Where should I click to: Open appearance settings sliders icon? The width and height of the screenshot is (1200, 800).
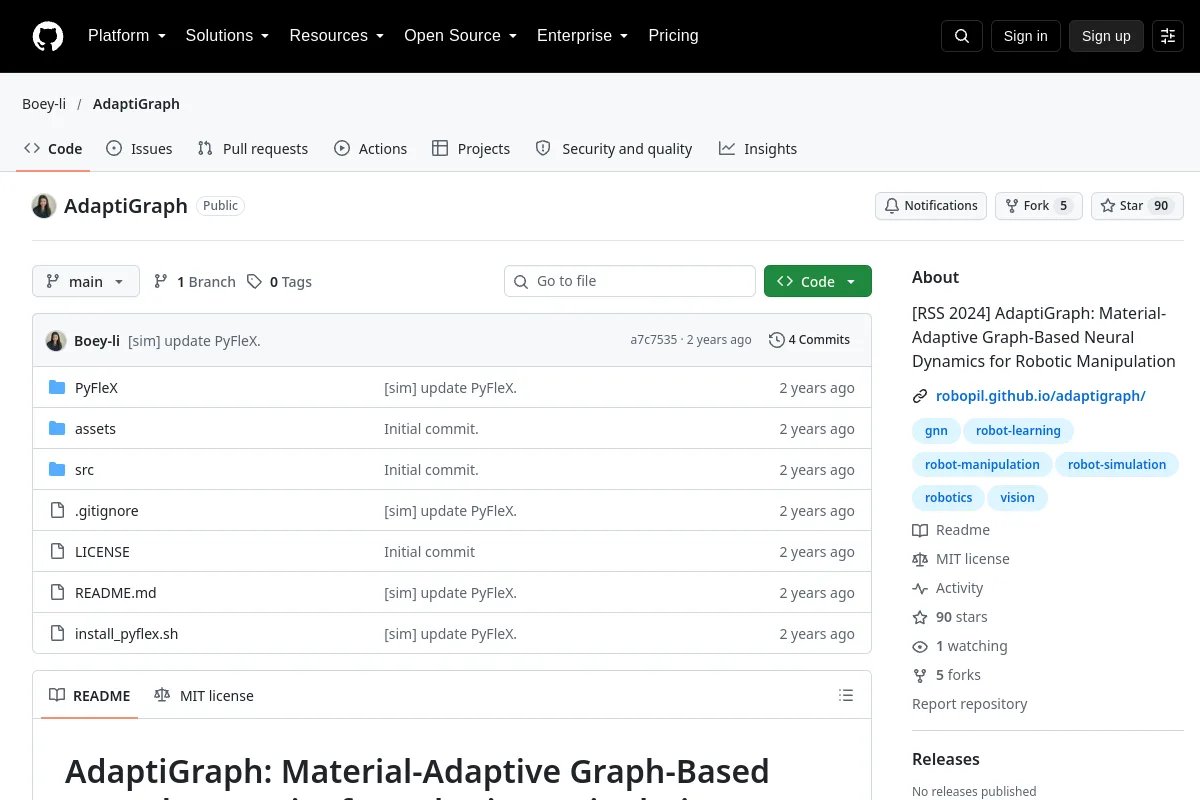pos(1168,36)
